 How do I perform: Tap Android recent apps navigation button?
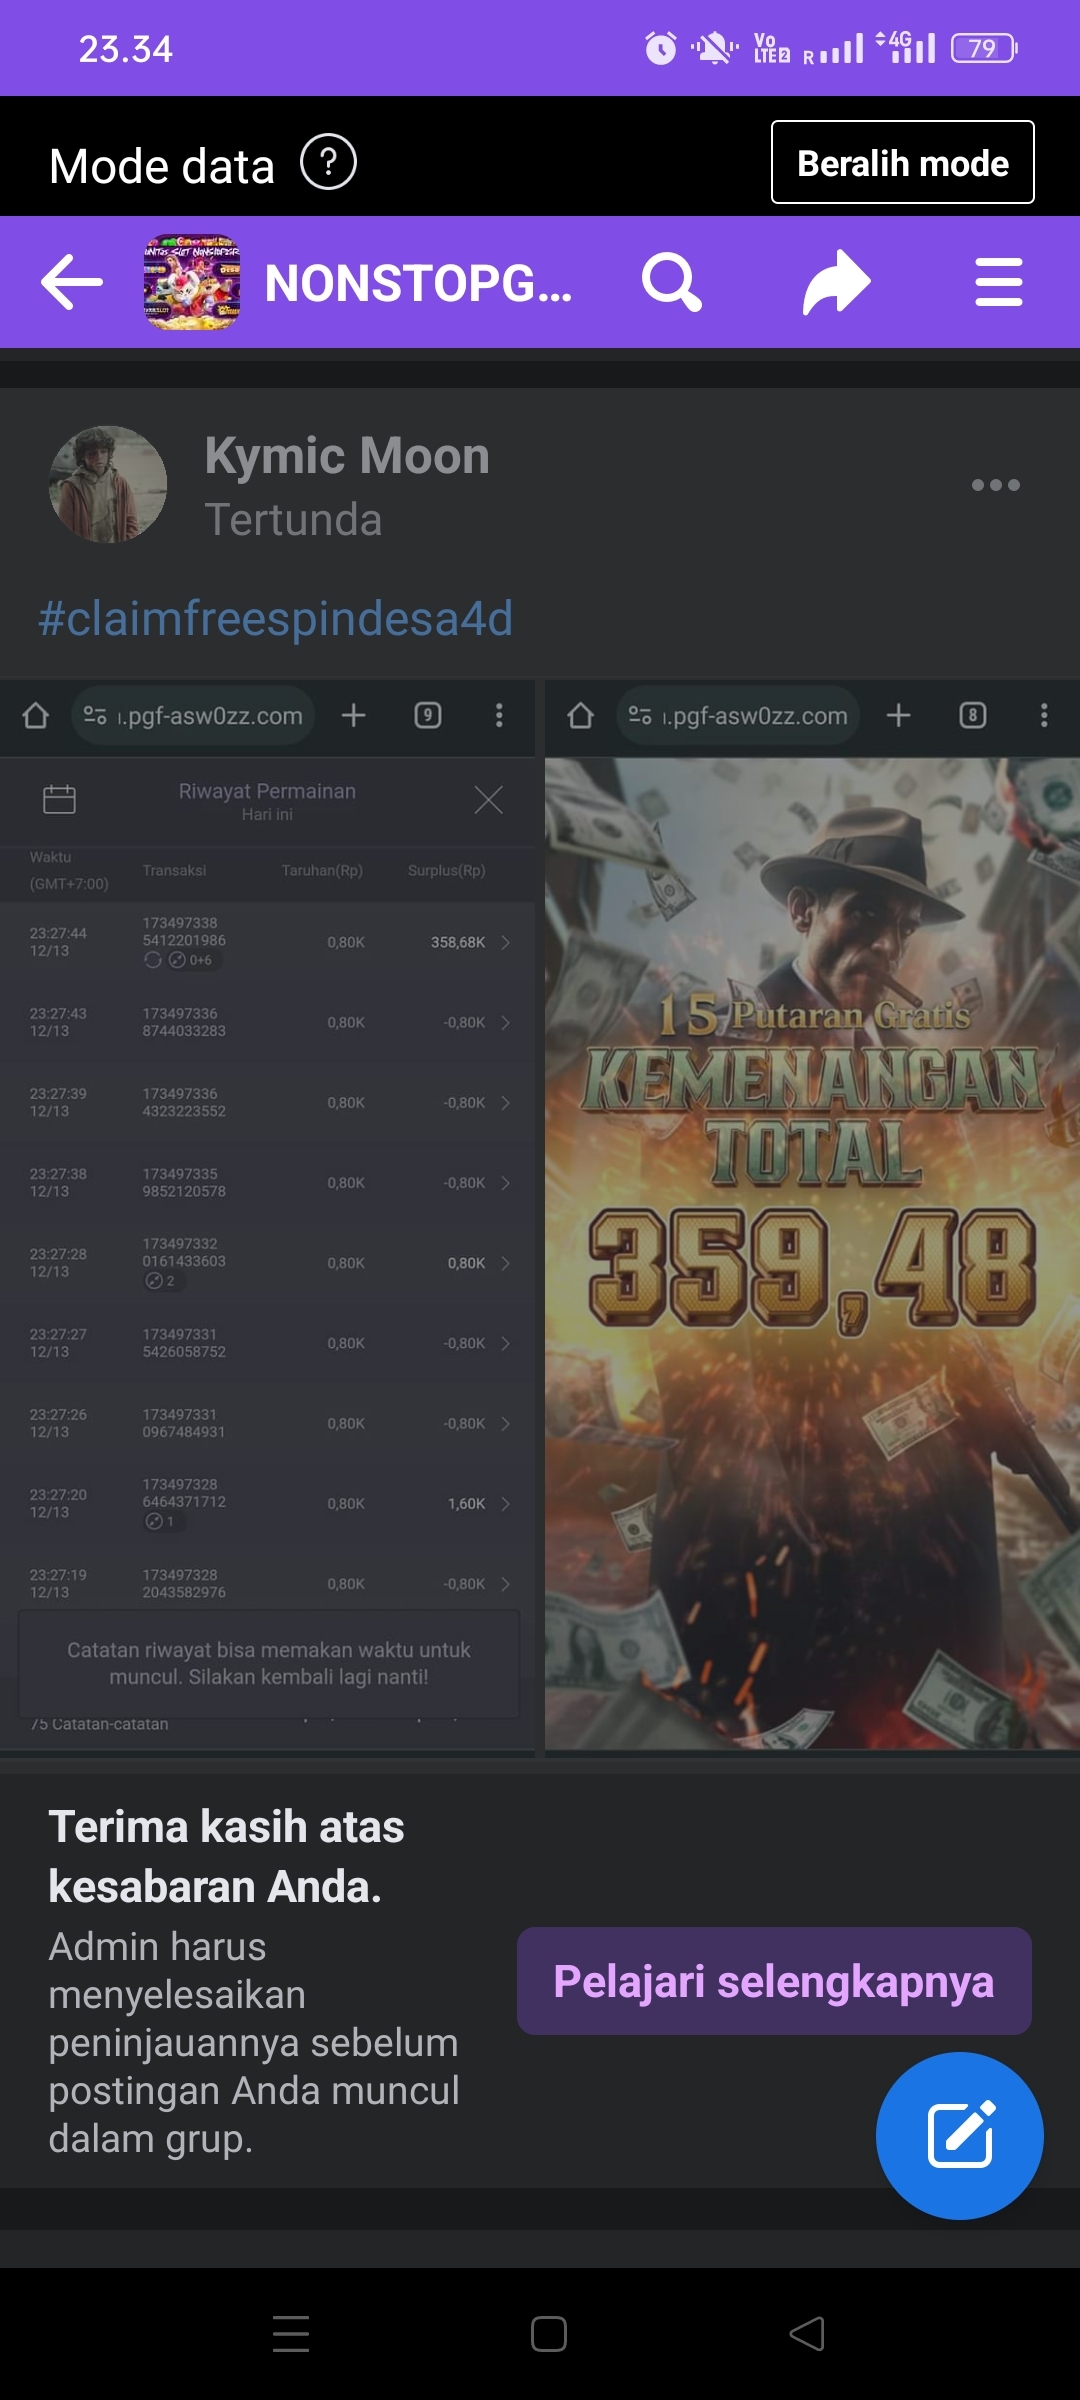click(291, 2334)
